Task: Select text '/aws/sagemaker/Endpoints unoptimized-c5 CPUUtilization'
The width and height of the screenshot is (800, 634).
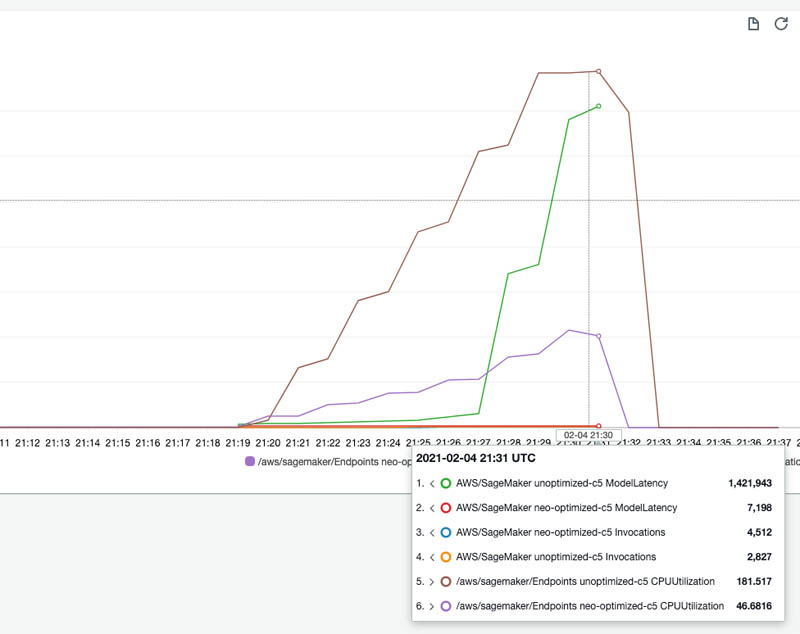Action: point(585,581)
